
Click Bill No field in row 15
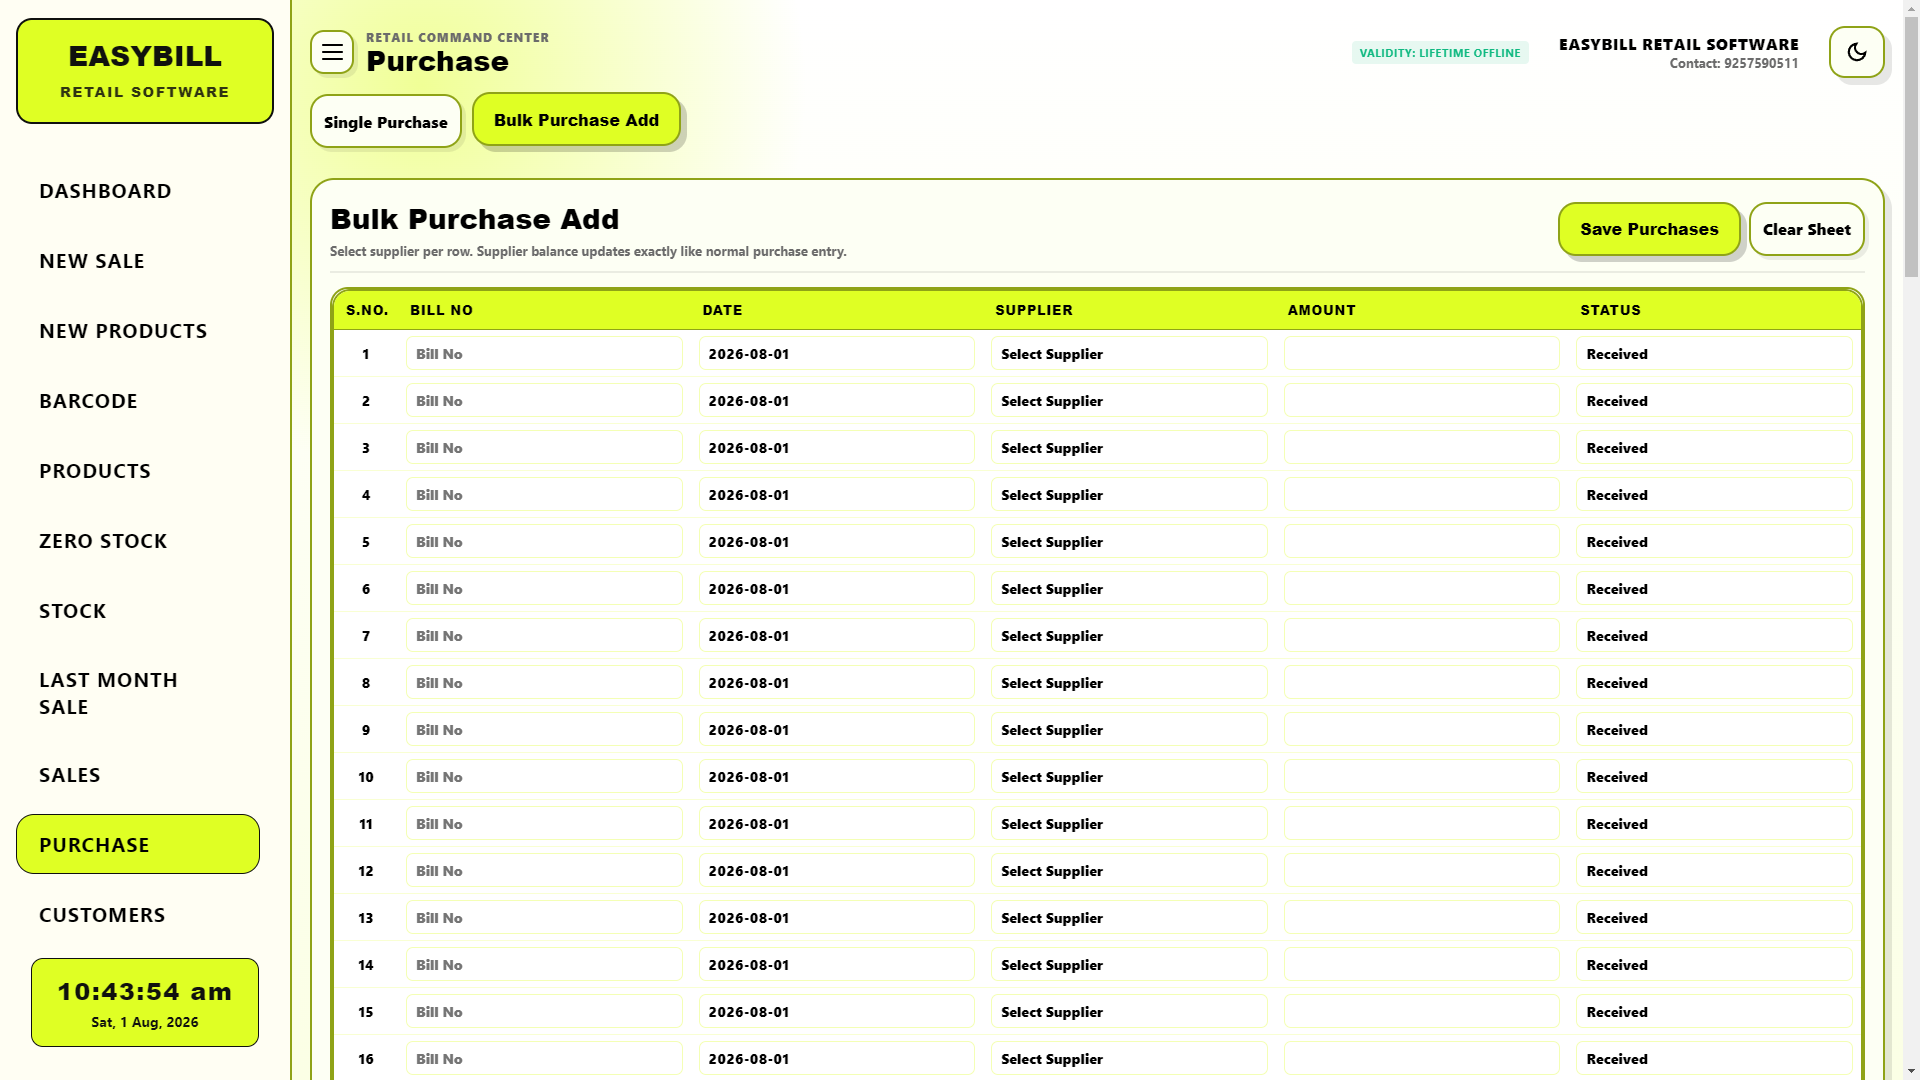click(544, 1012)
